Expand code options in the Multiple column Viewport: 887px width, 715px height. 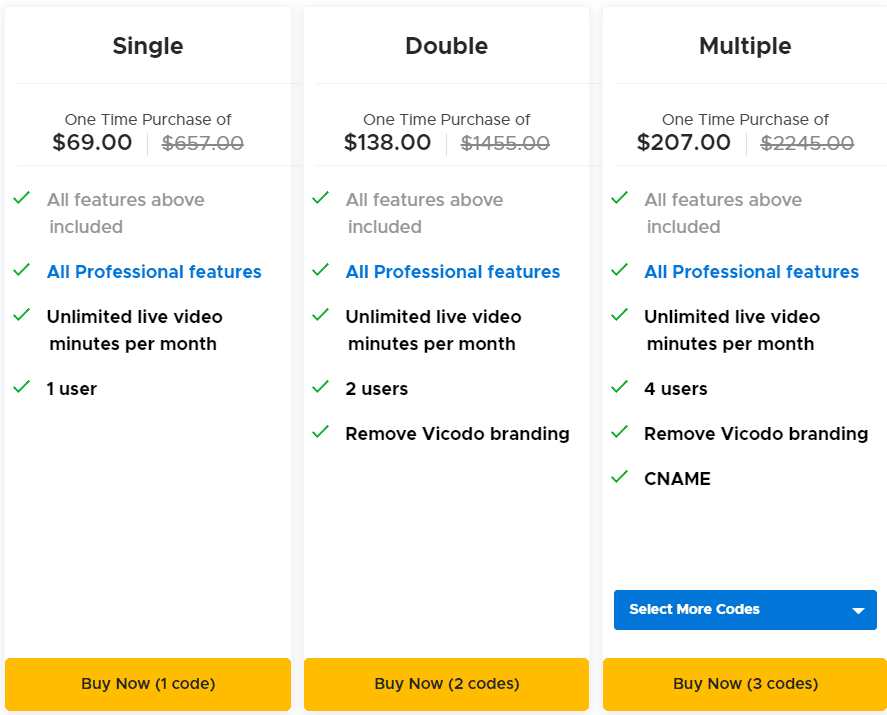click(x=744, y=609)
